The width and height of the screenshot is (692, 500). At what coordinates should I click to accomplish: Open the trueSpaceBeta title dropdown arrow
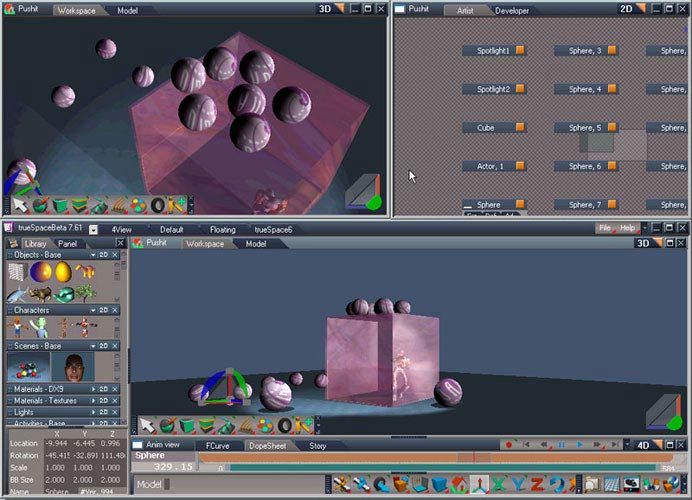click(x=93, y=229)
